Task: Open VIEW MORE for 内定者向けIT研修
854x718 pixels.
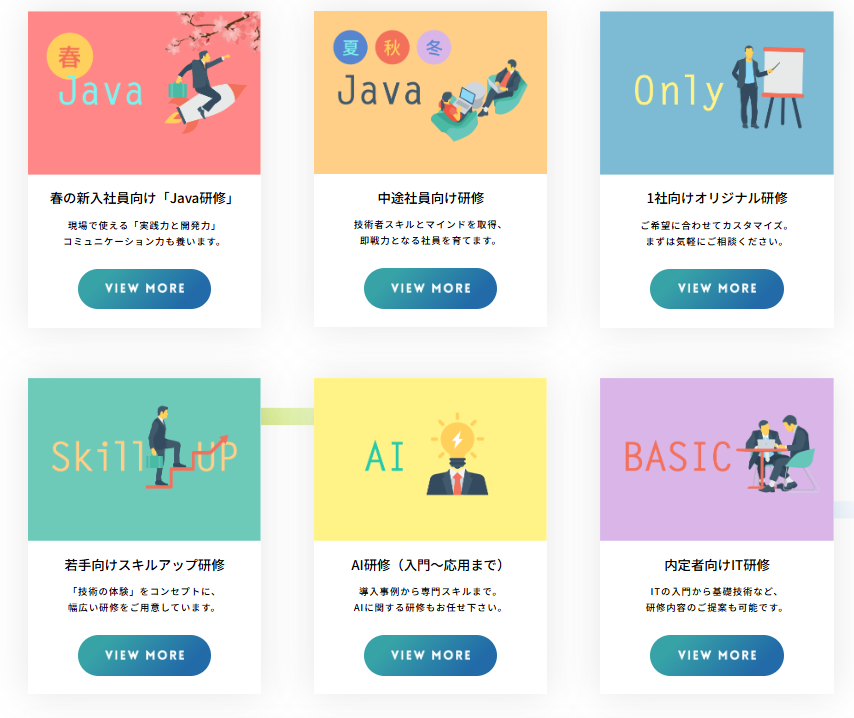Action: [x=717, y=655]
